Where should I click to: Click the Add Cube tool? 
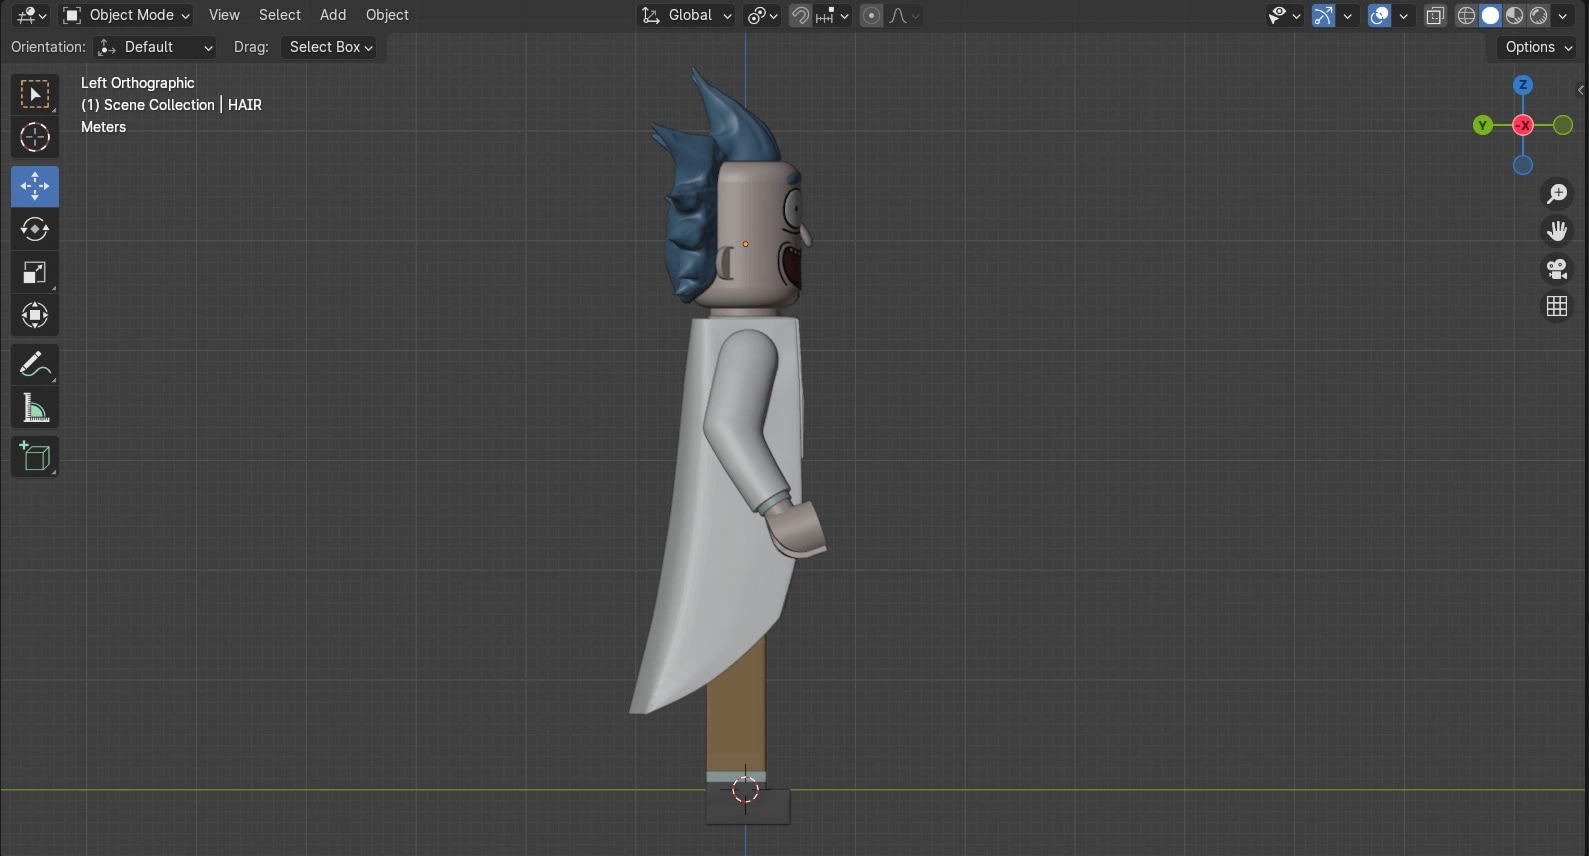pos(35,457)
